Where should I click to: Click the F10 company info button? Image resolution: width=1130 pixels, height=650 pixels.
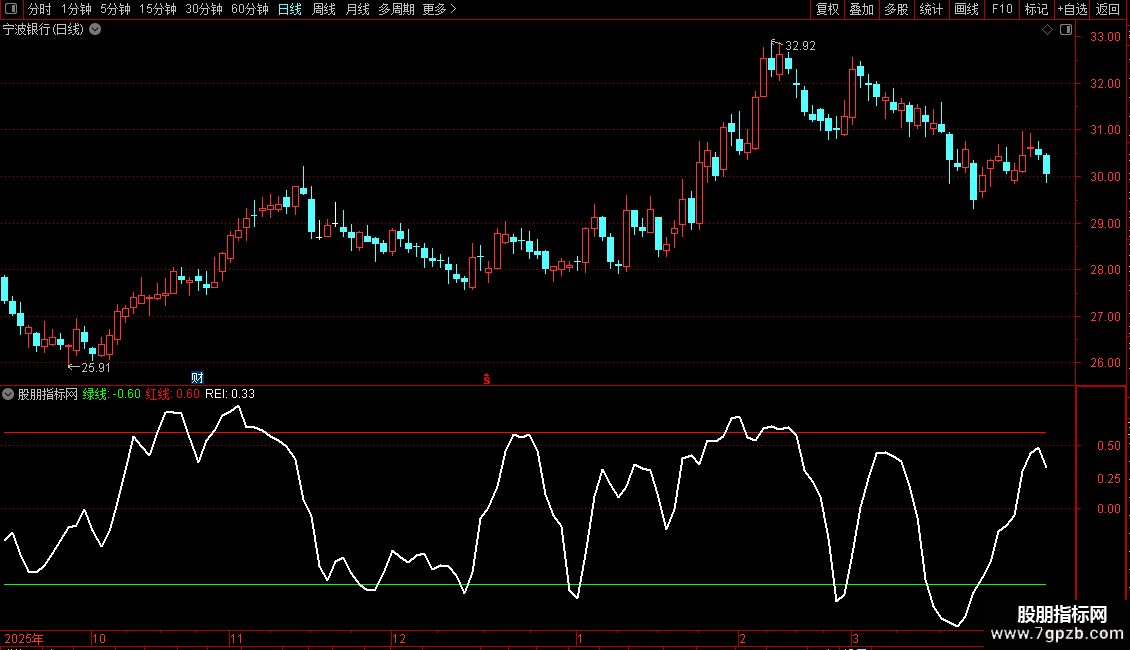point(1002,9)
